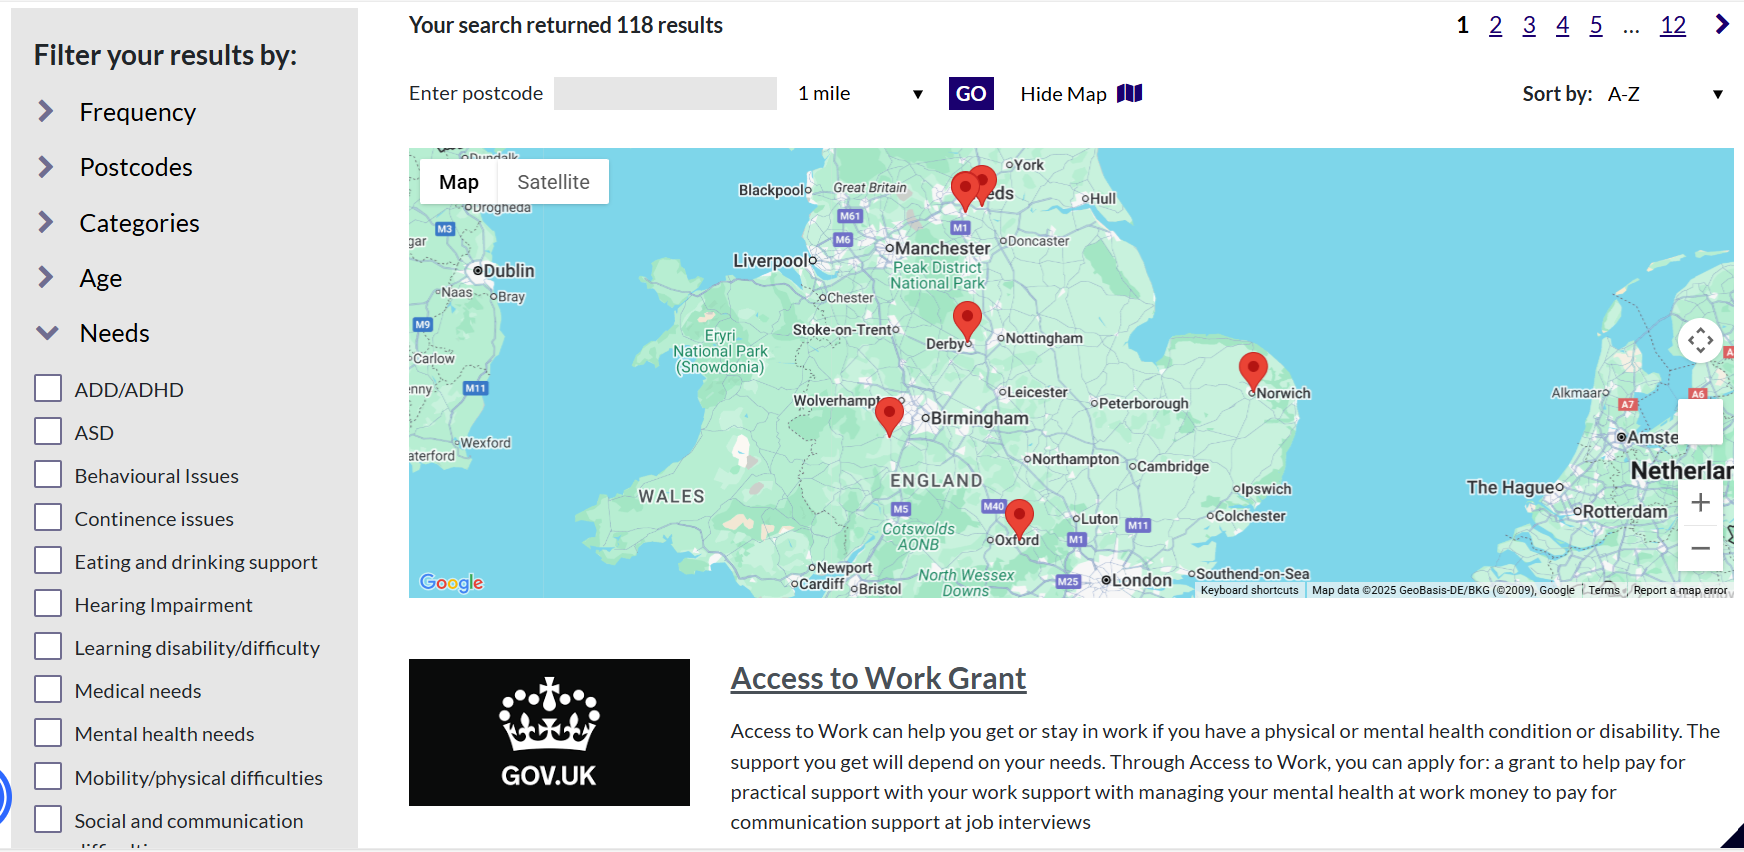Collapse the Needs filter section
The image size is (1744, 852).
click(x=114, y=333)
